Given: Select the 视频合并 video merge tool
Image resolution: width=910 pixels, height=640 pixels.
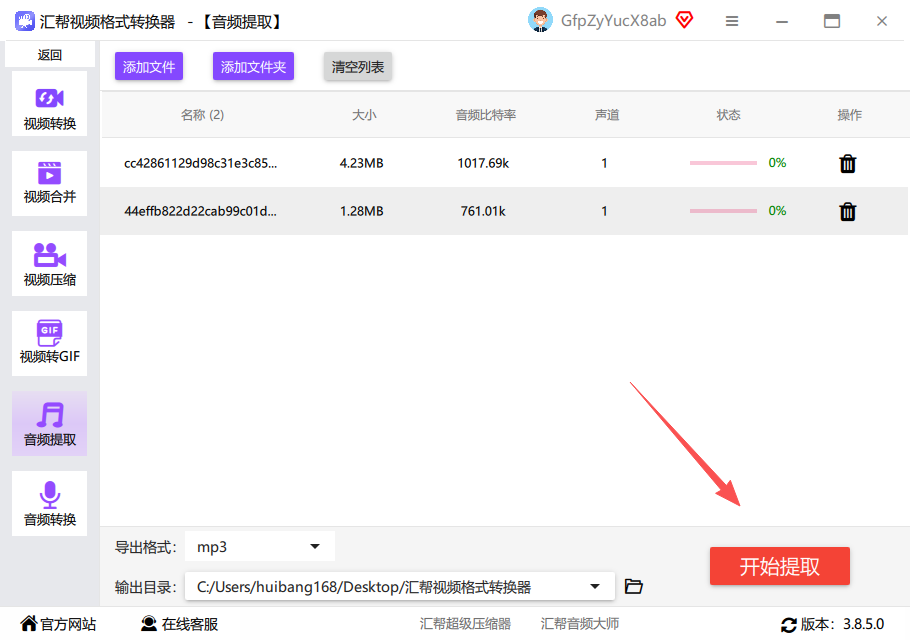Looking at the screenshot, I should [x=49, y=183].
